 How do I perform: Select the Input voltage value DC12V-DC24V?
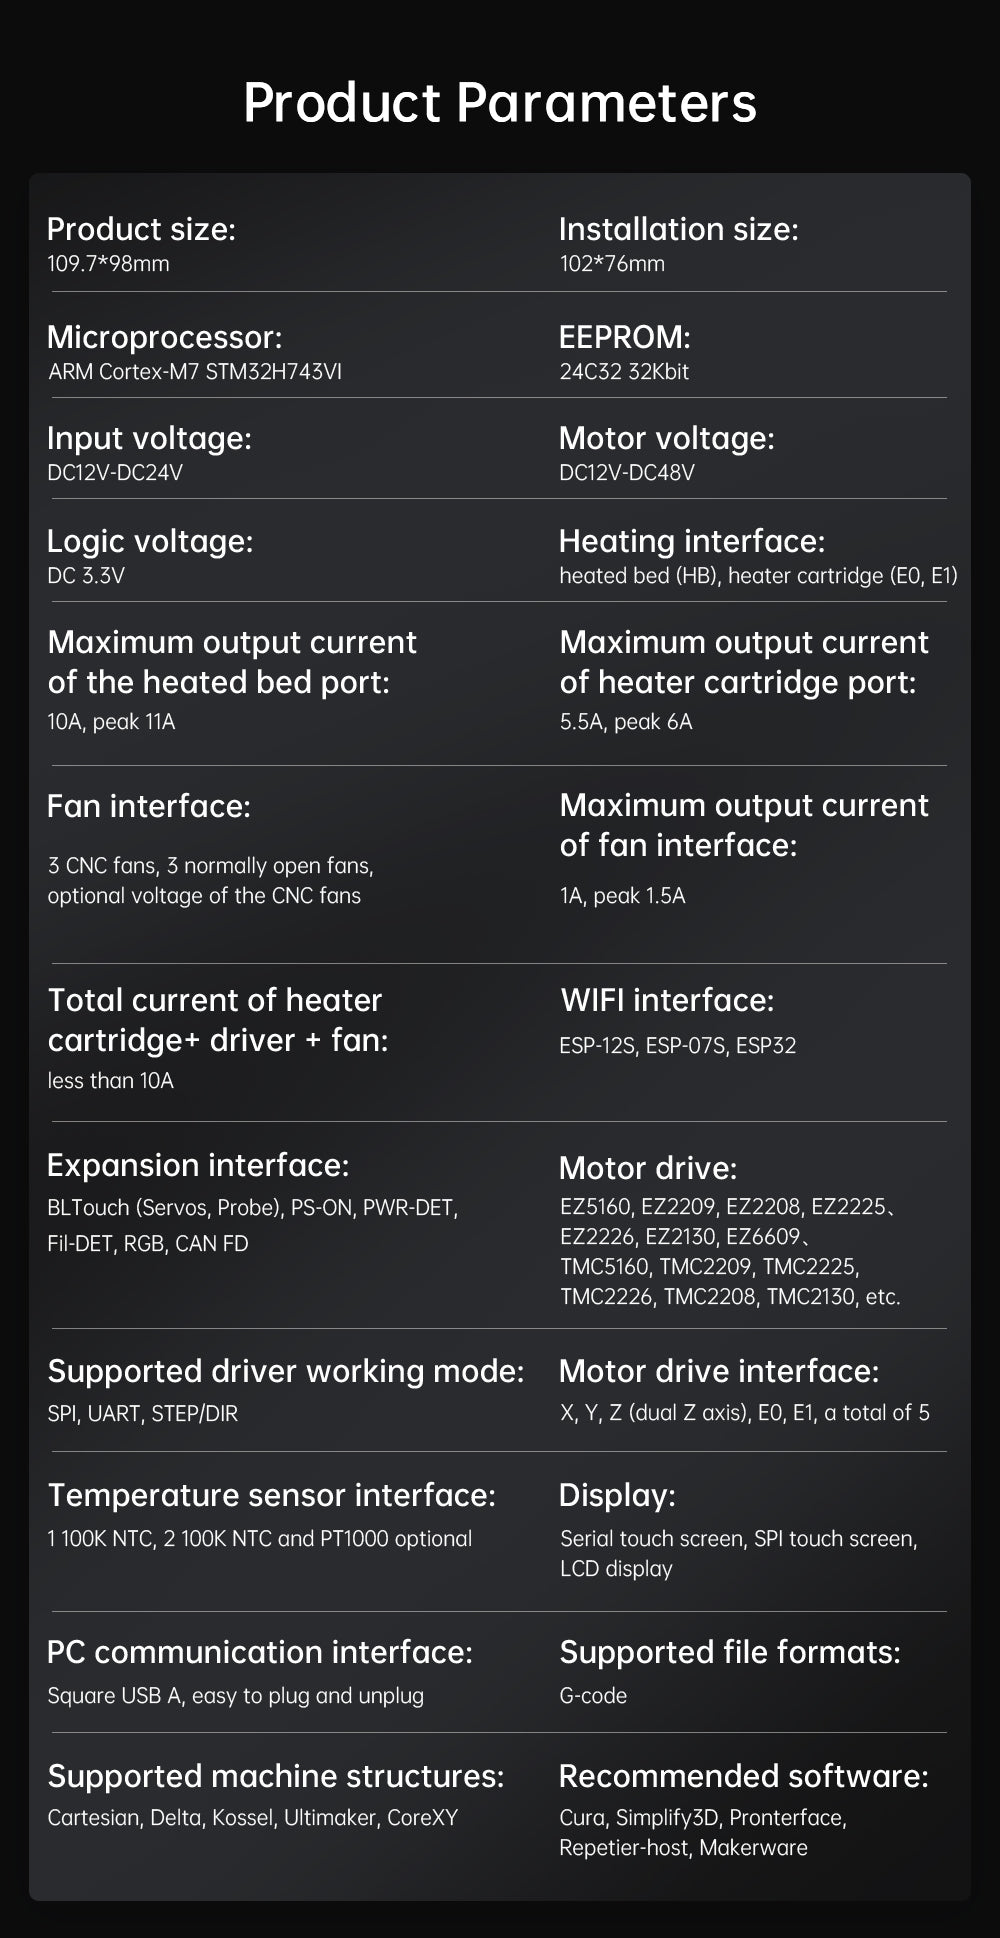115,473
